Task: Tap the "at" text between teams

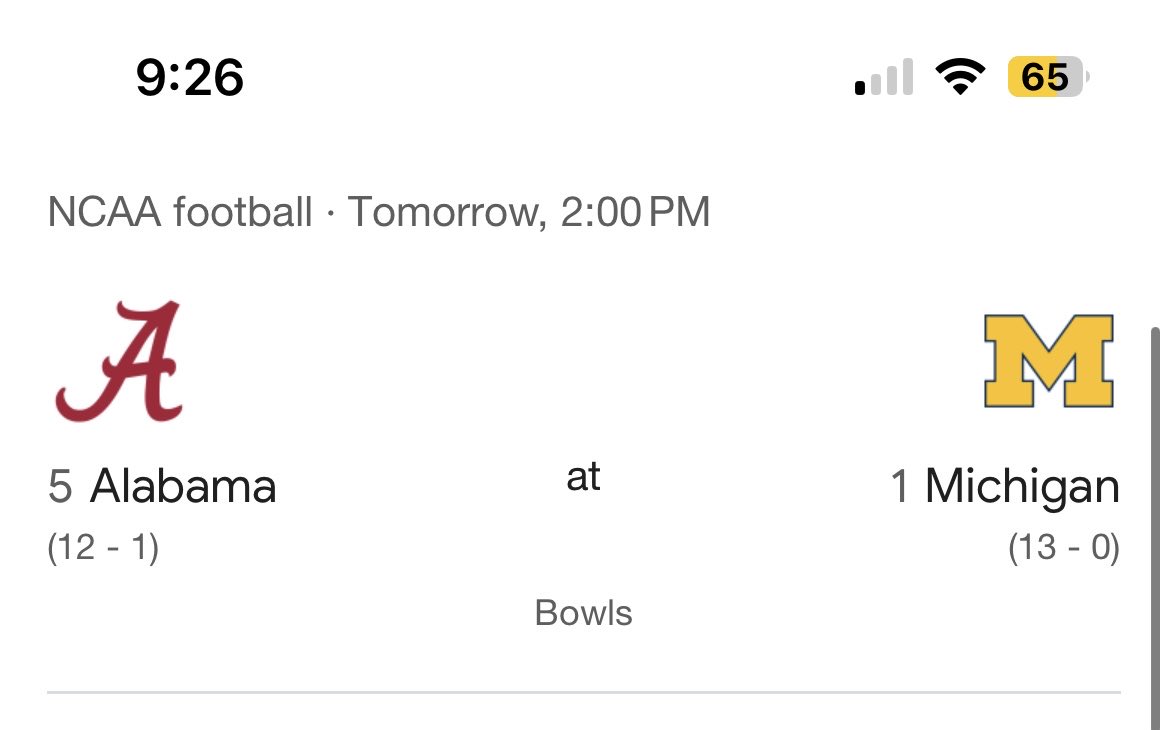Action: pos(584,478)
